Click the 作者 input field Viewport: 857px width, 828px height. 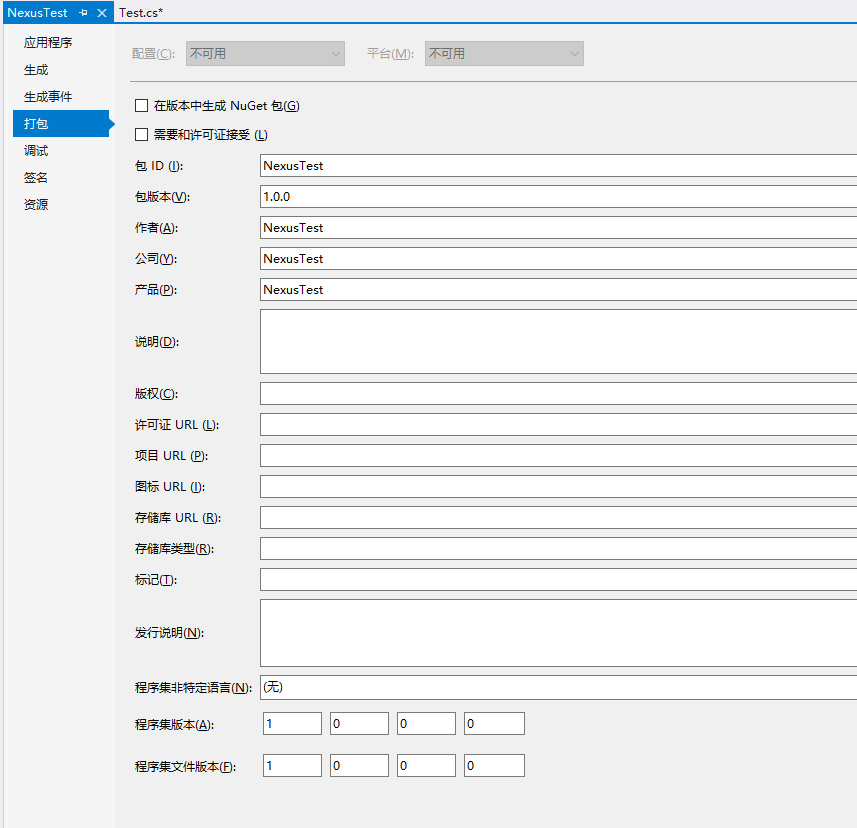click(559, 227)
